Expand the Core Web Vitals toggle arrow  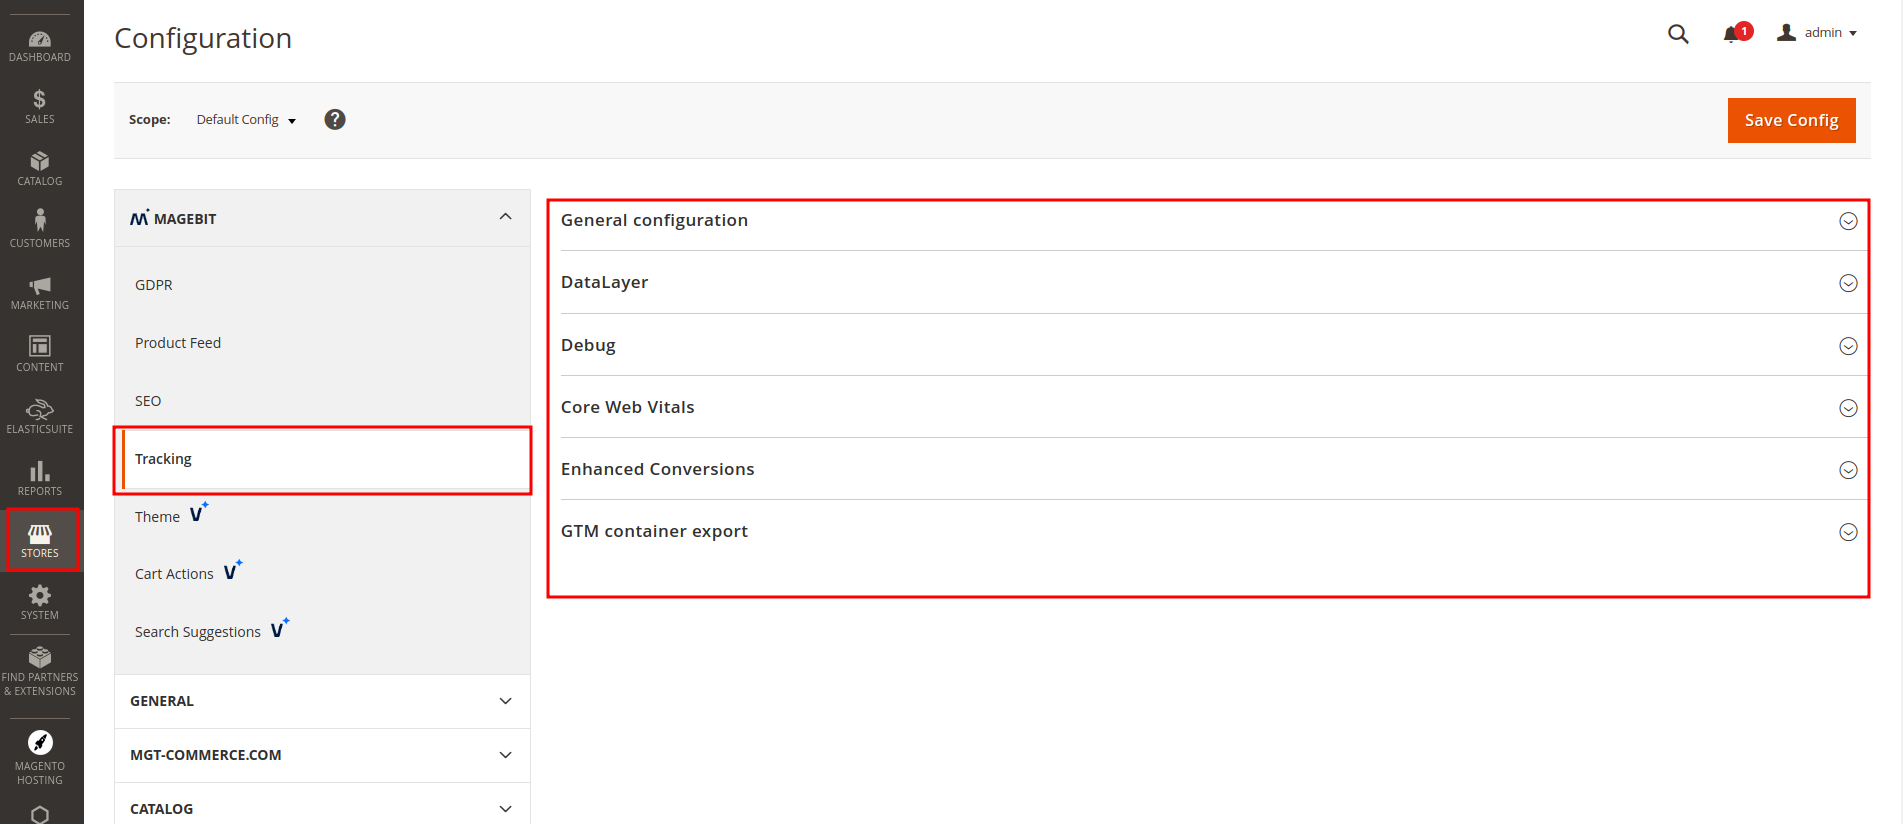coord(1848,408)
